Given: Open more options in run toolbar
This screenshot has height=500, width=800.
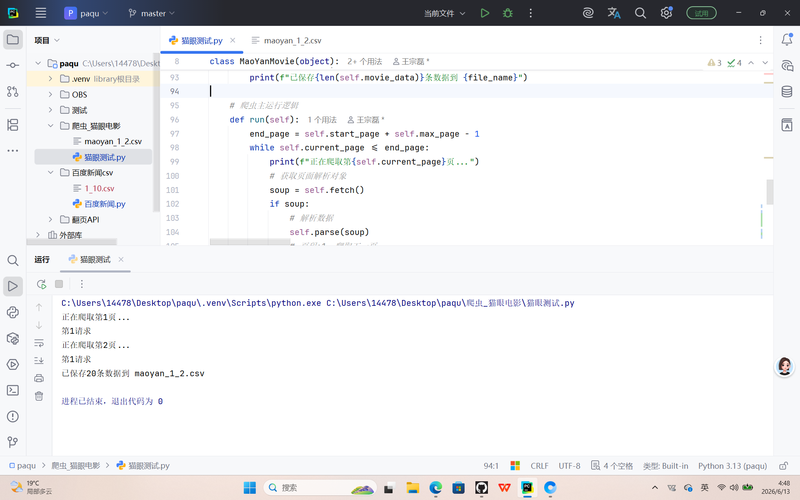Looking at the screenshot, I should [82, 284].
